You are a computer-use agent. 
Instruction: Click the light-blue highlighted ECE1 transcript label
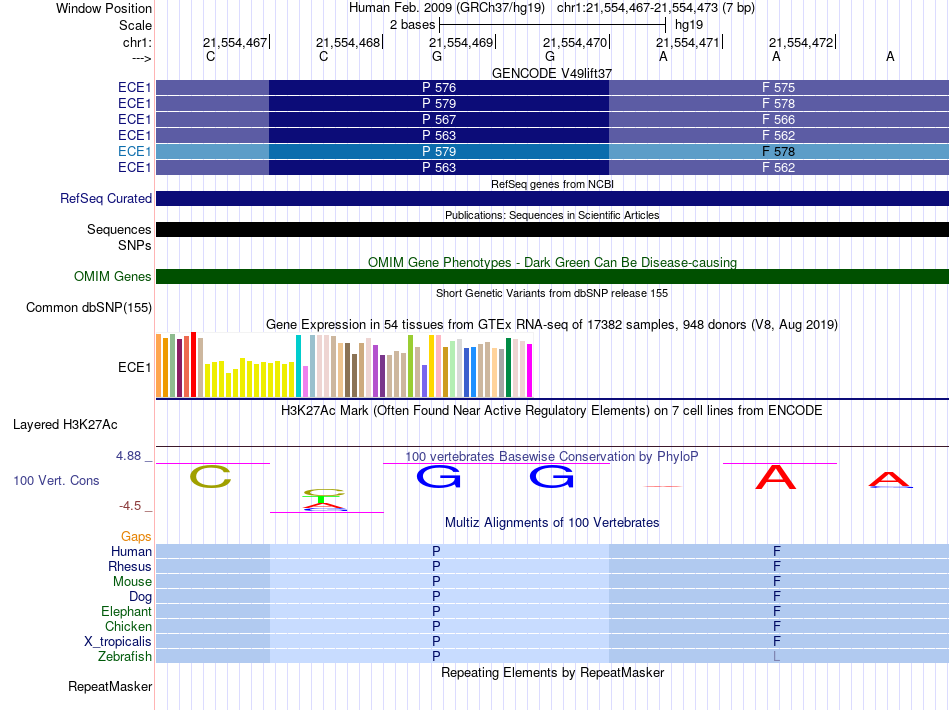(135, 151)
